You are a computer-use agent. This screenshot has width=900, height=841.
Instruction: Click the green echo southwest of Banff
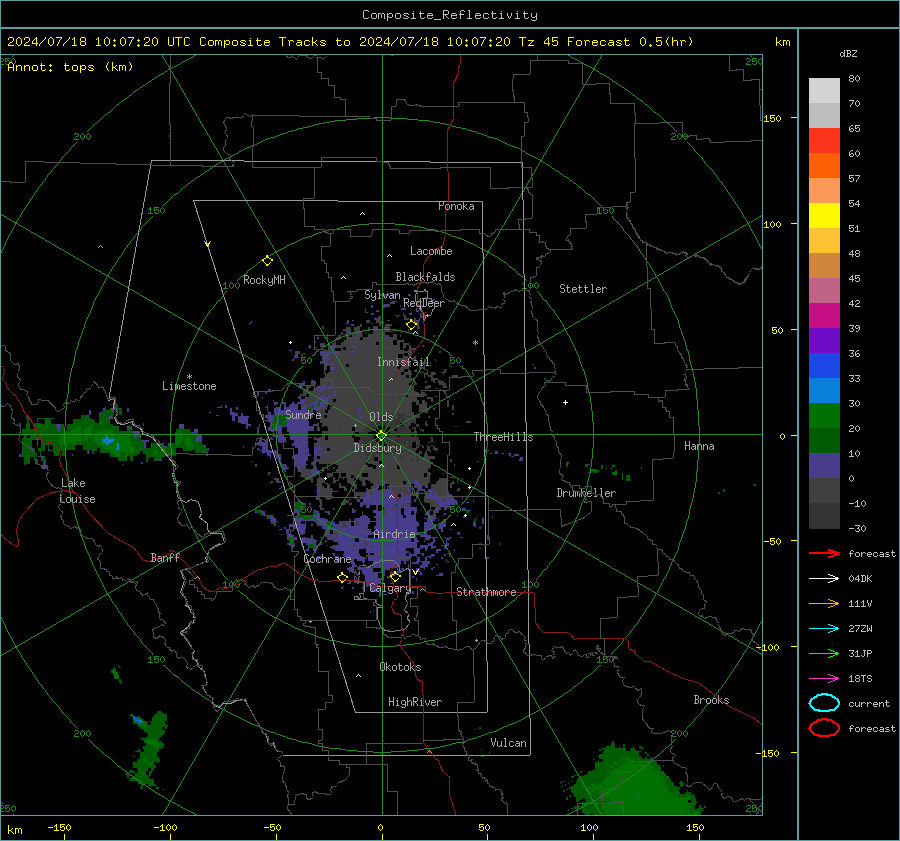[x=149, y=749]
